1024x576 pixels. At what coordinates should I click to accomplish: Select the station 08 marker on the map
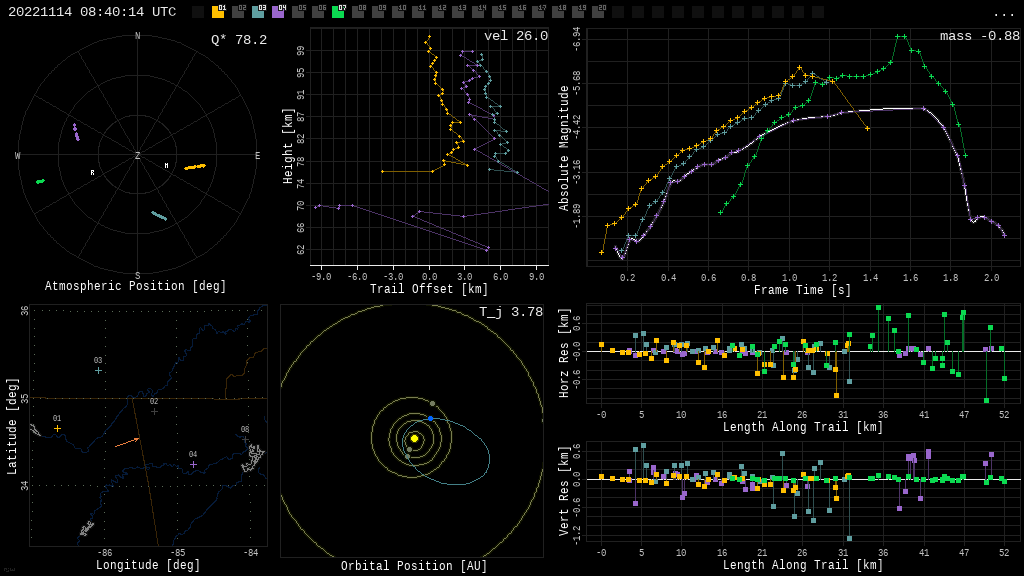click(x=245, y=439)
